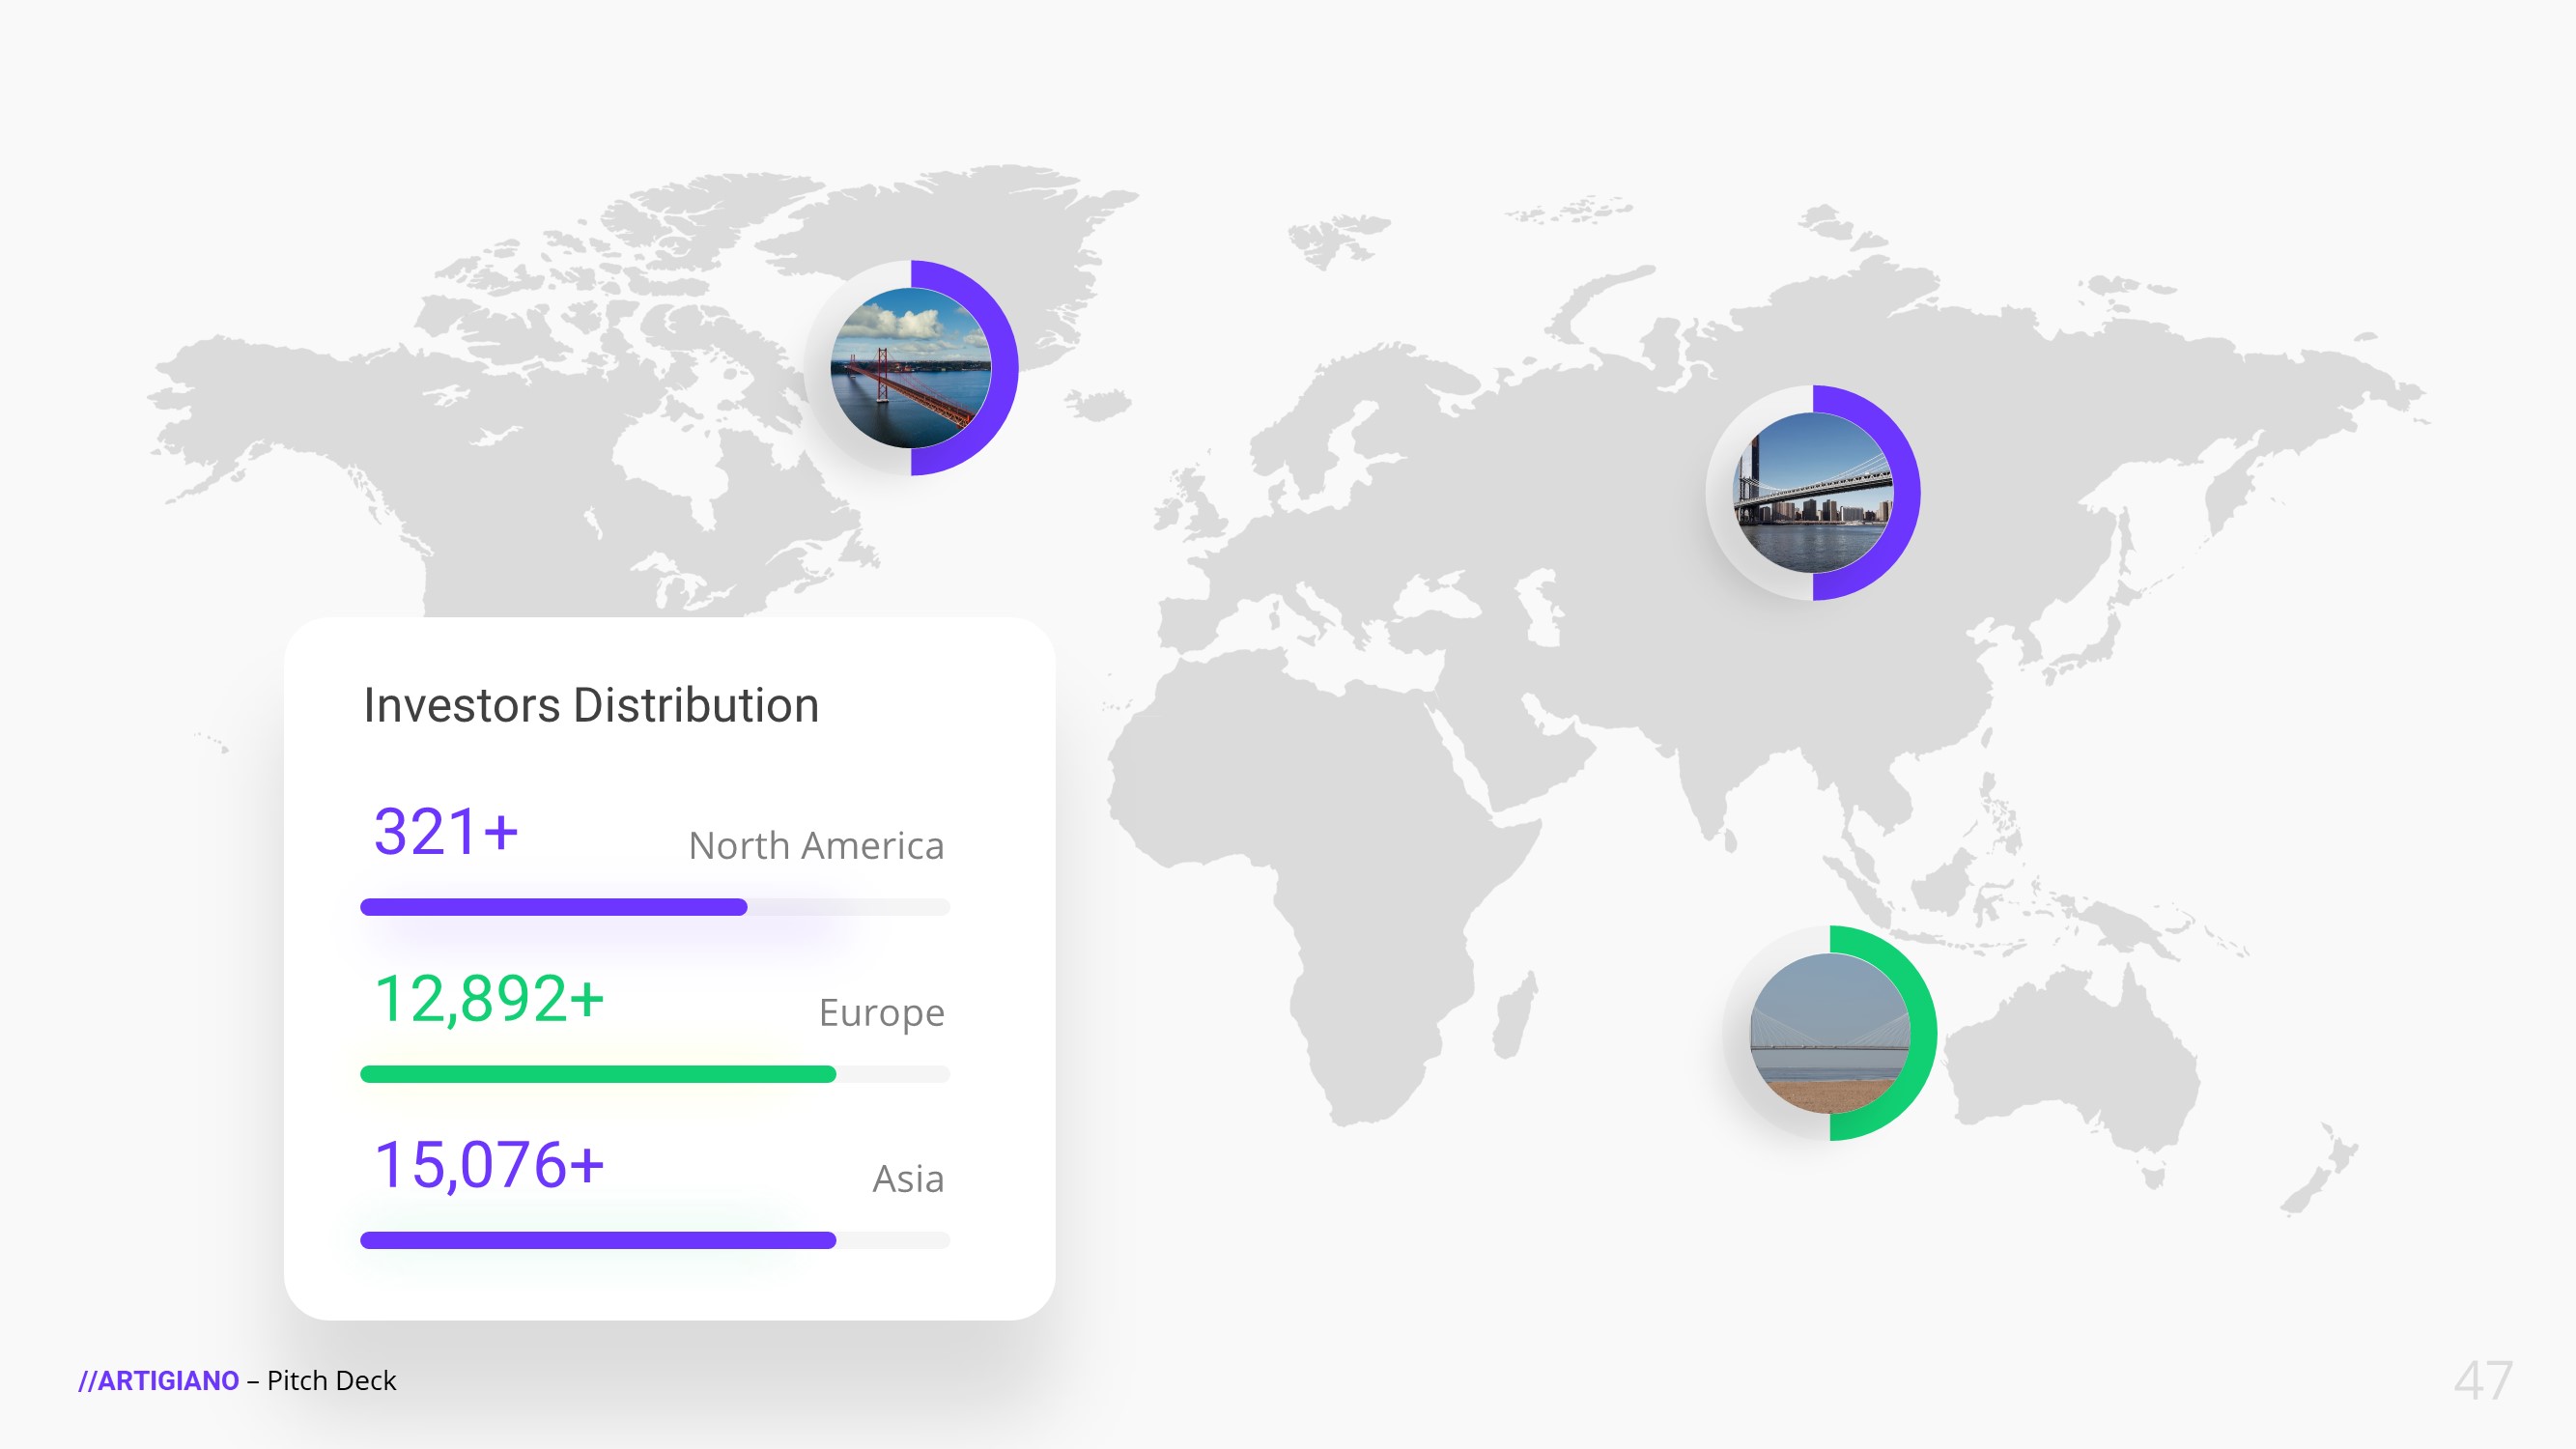Click the //ARTIGIANO brand text
This screenshot has height=1449, width=2576.
159,1381
